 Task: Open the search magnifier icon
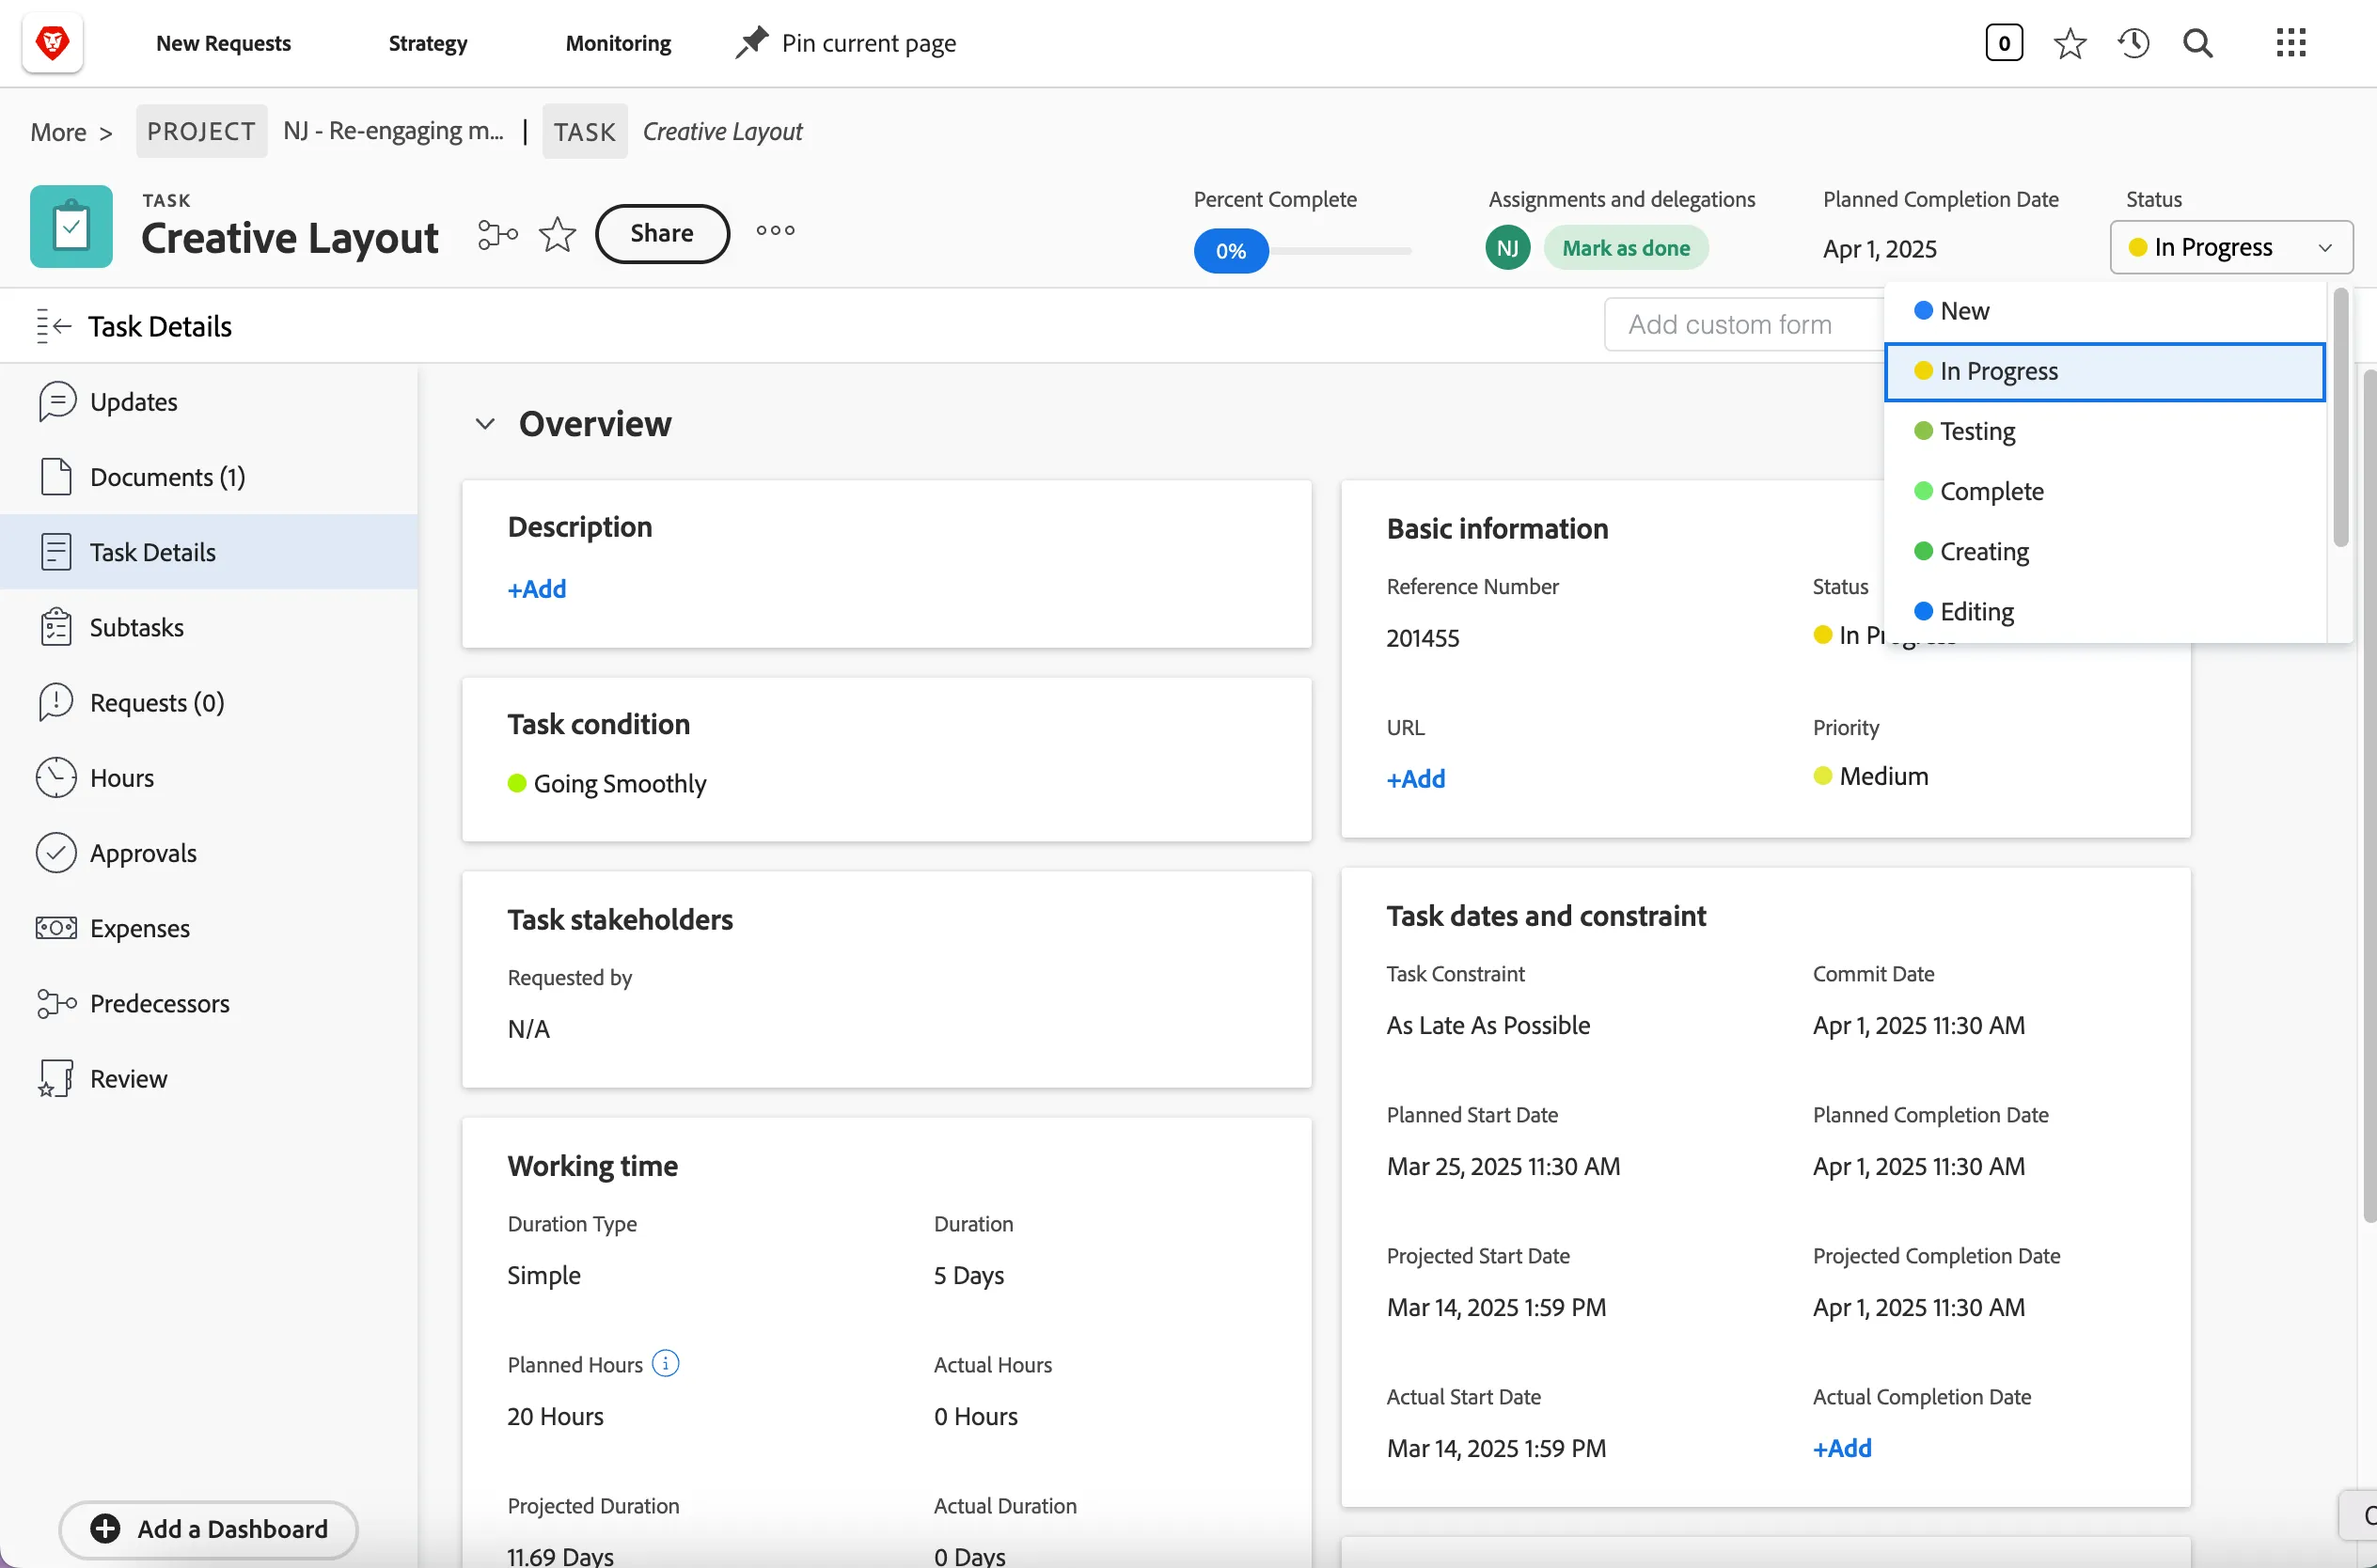coord(2197,43)
